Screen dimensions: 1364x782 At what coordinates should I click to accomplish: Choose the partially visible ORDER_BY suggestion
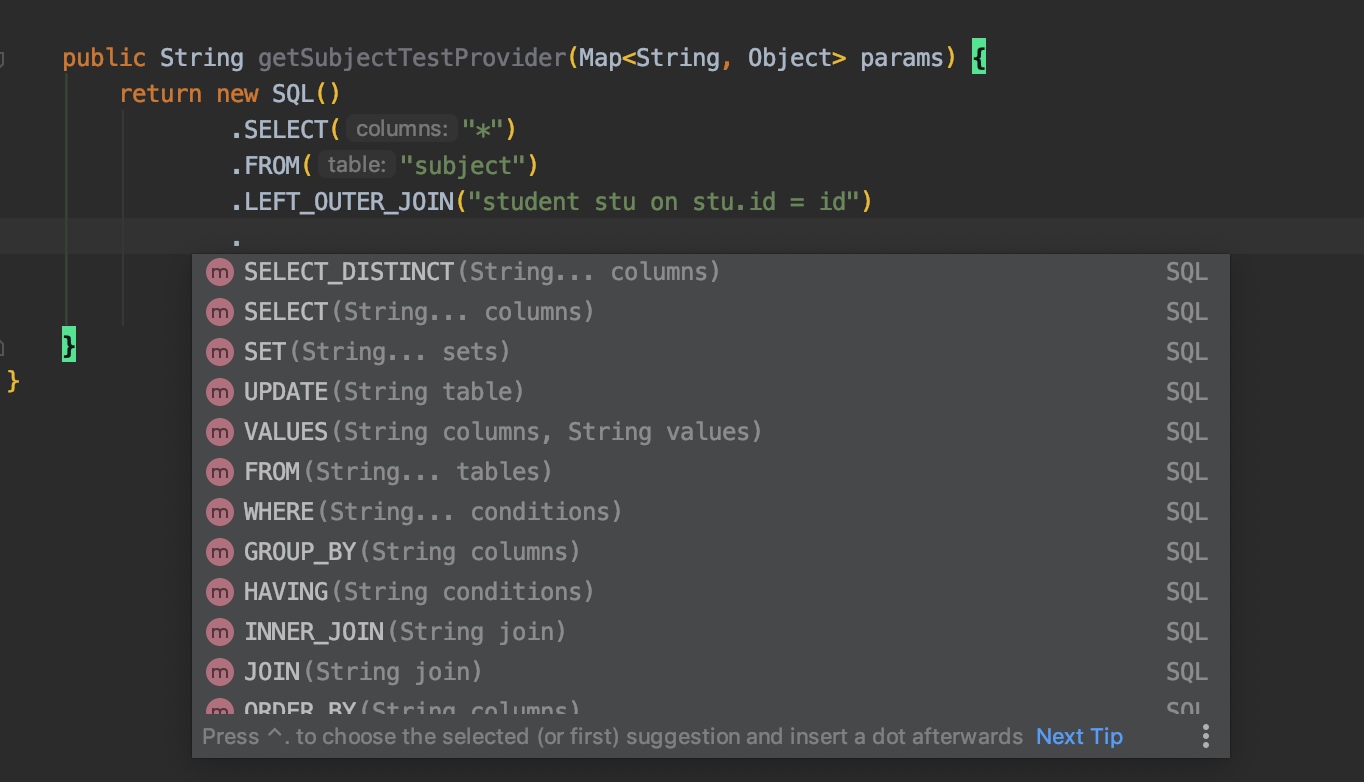click(412, 709)
